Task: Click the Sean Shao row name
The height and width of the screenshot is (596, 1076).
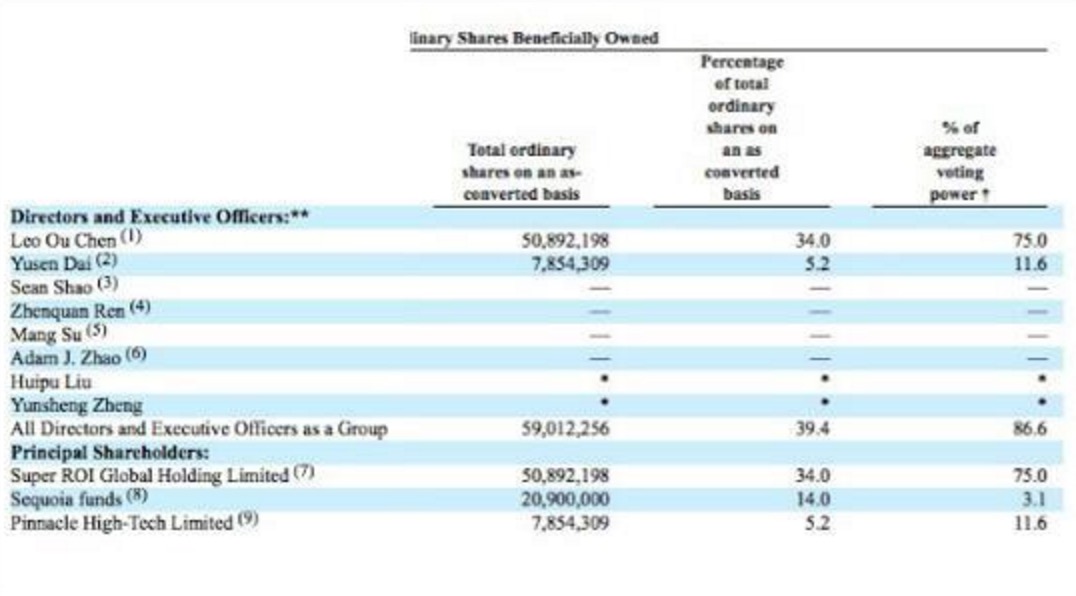Action: [50, 287]
